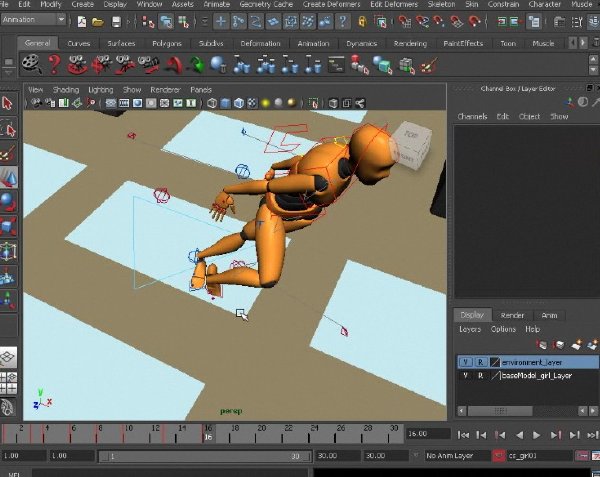Click the red curved arrow shelf icon
The width and height of the screenshot is (600, 477).
pos(174,64)
